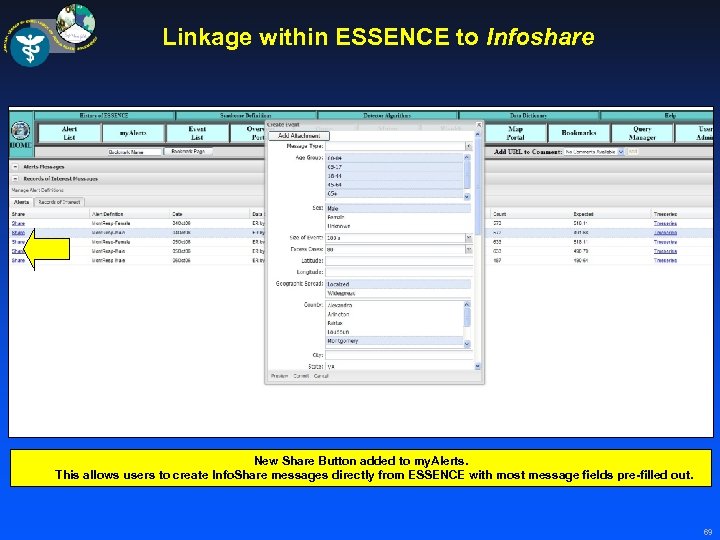Click the City input field
This screenshot has height=540, width=720.
(x=399, y=355)
